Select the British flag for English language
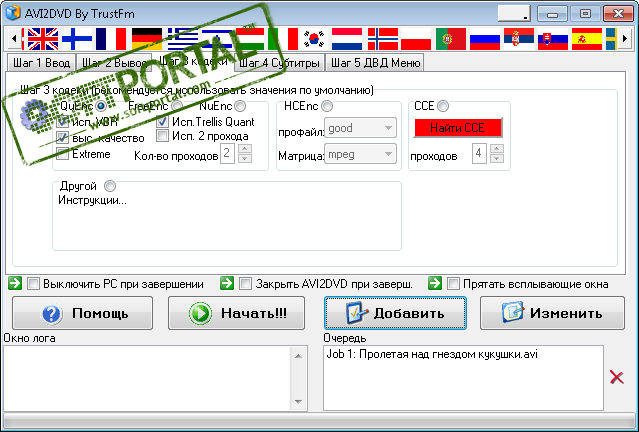639x432 pixels. coord(42,39)
